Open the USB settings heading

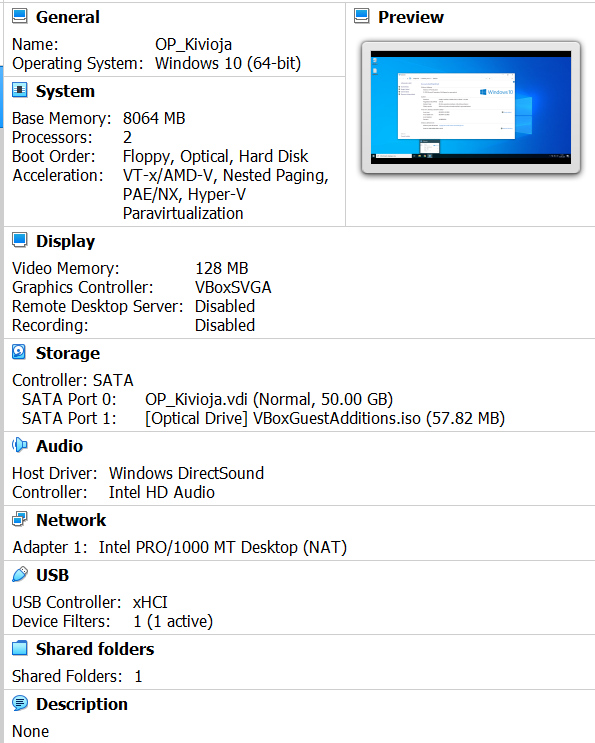point(53,575)
